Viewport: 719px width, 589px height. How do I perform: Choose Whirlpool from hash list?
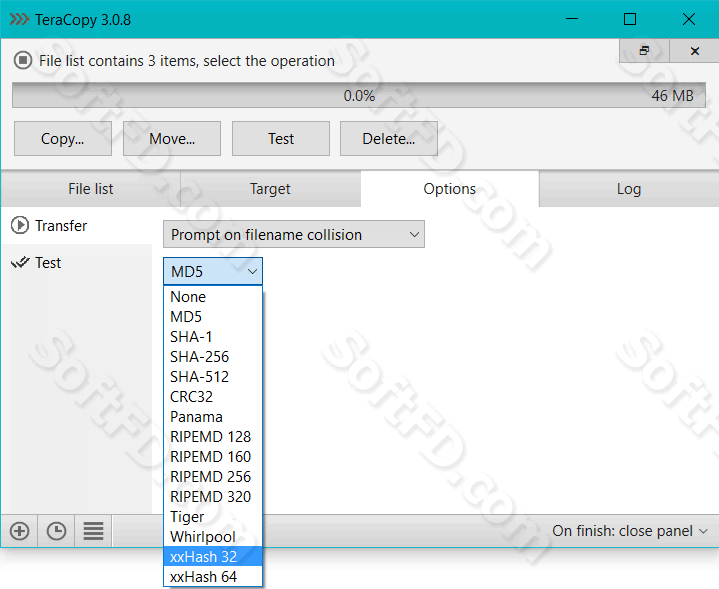point(213,537)
